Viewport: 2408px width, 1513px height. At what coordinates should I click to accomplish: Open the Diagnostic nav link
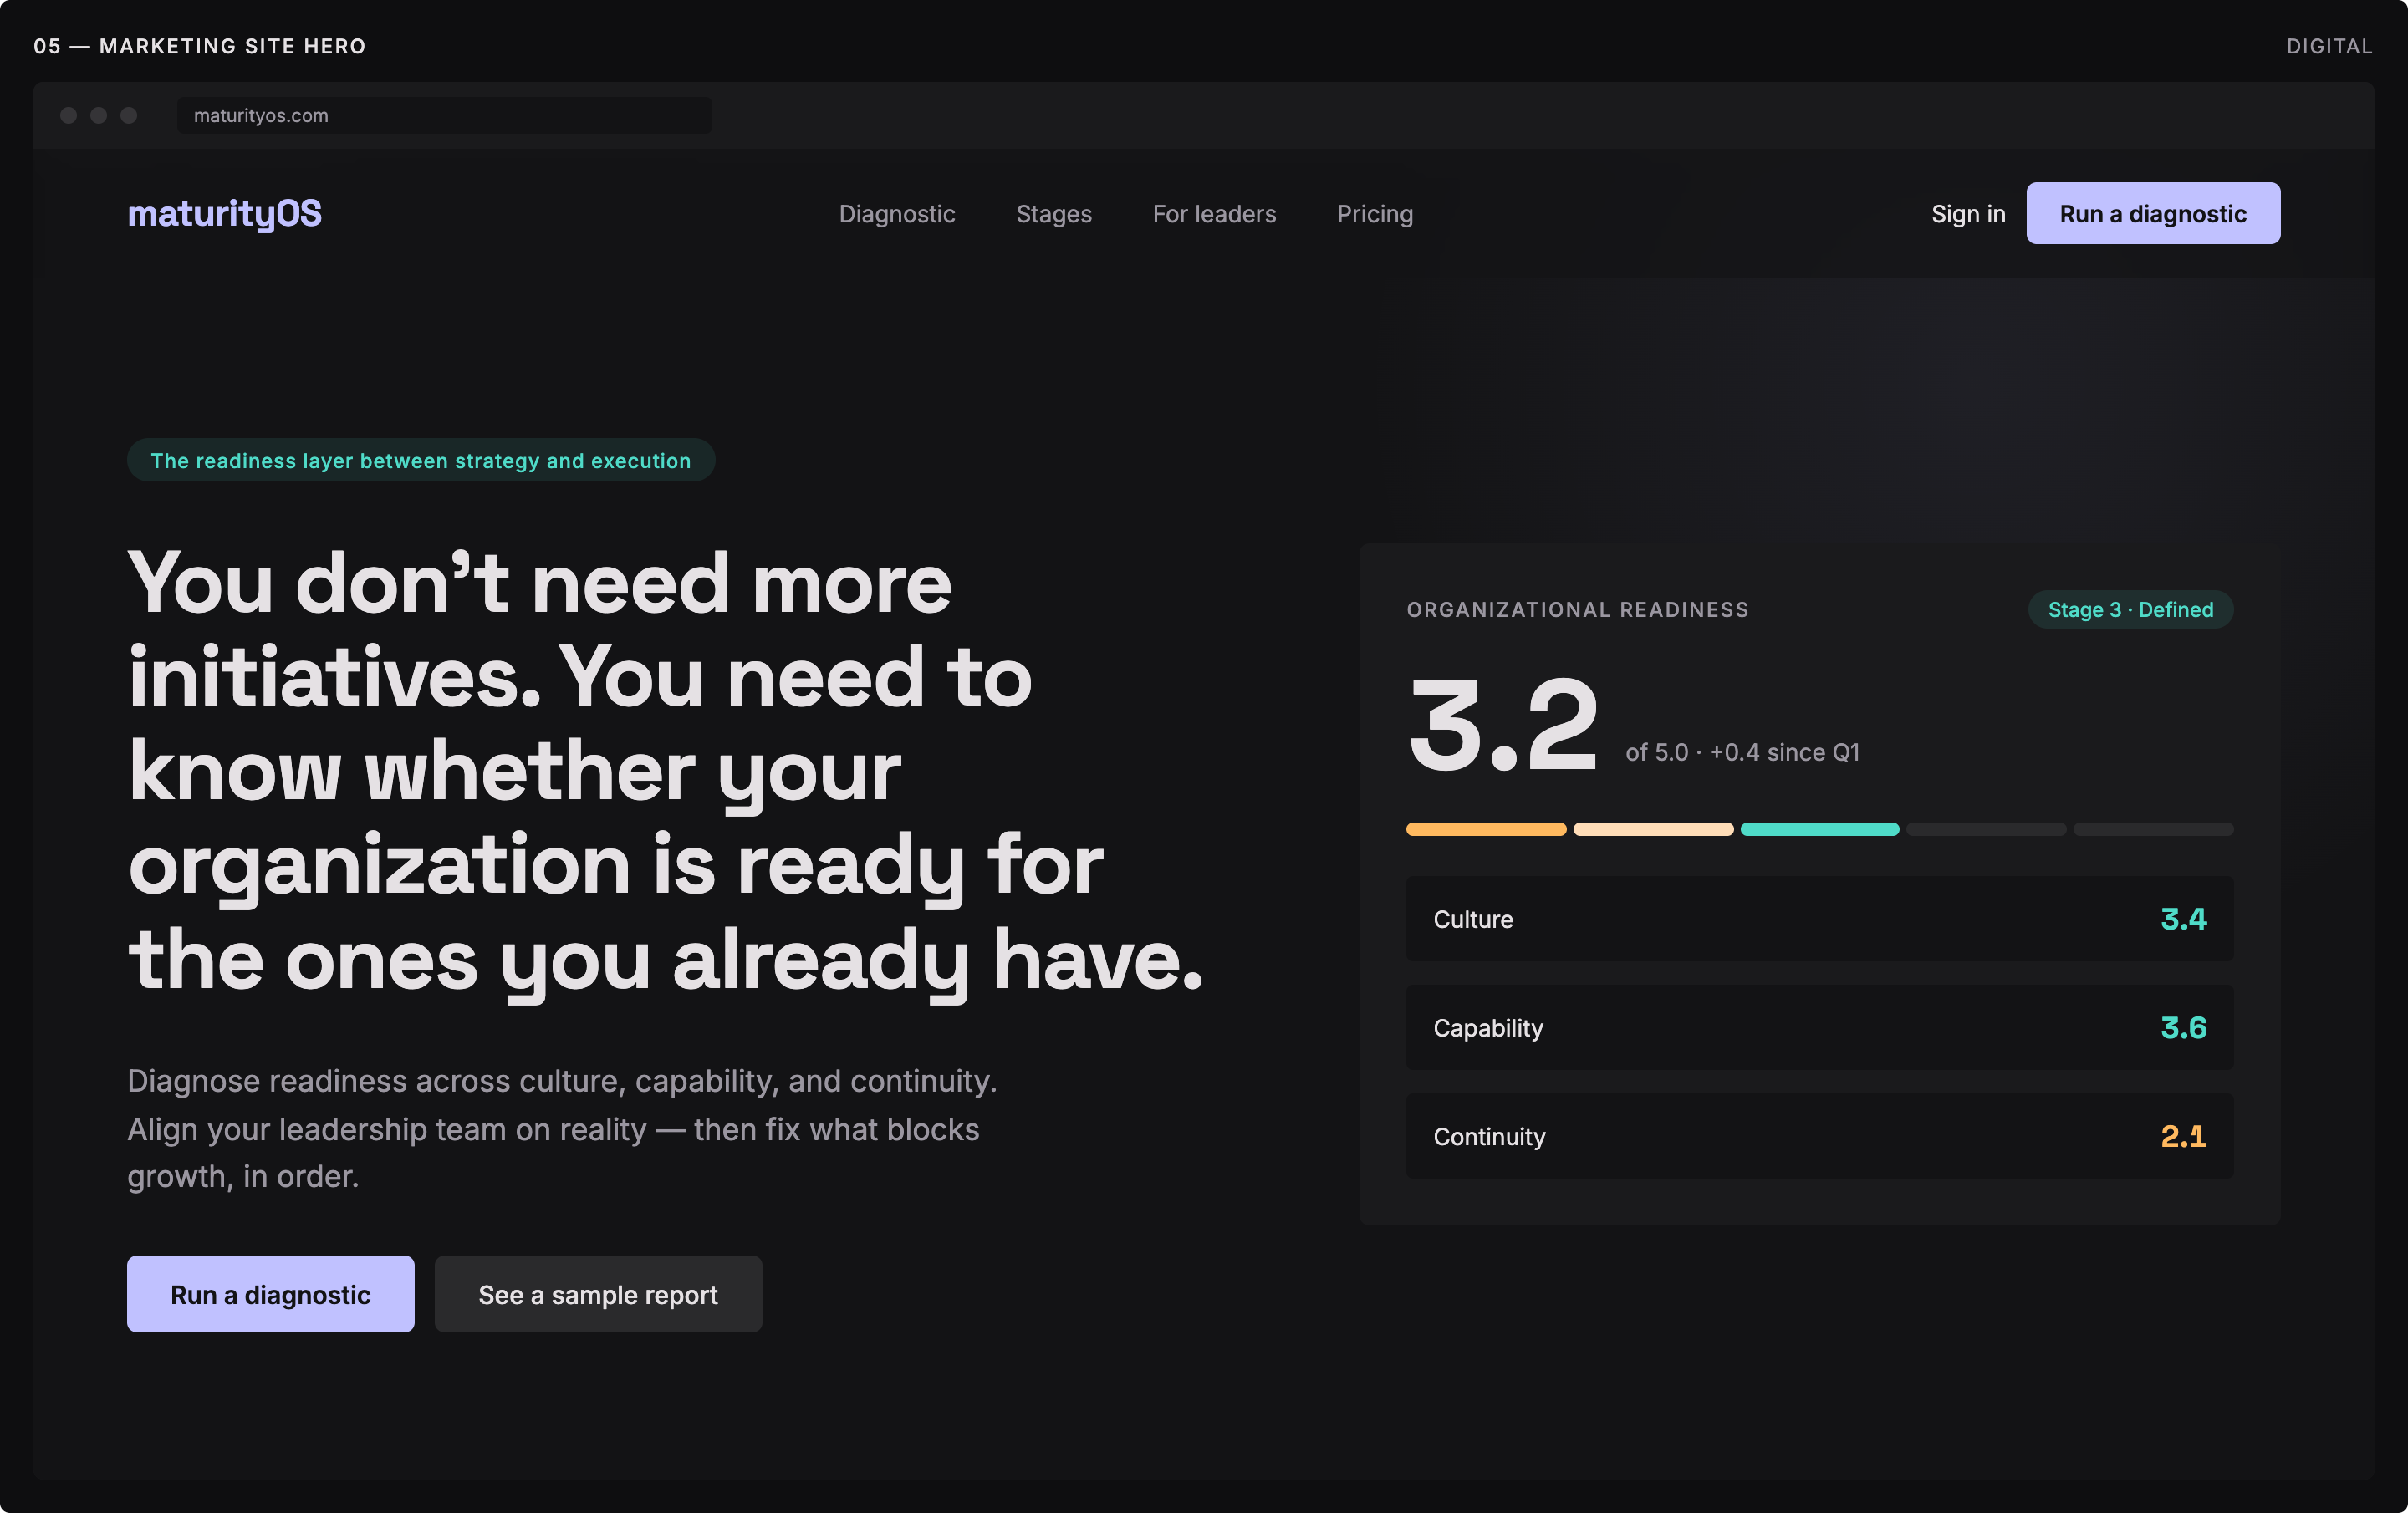point(897,213)
